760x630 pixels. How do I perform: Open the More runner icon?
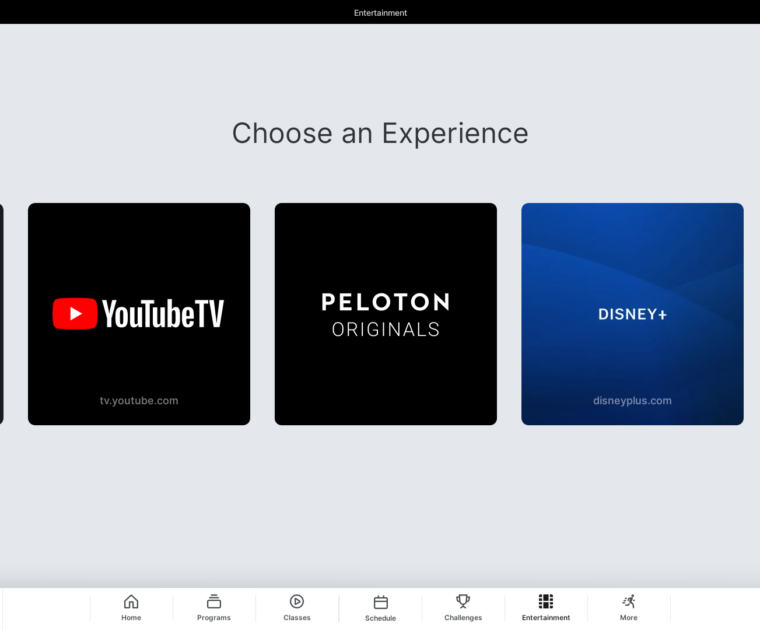coord(629,601)
